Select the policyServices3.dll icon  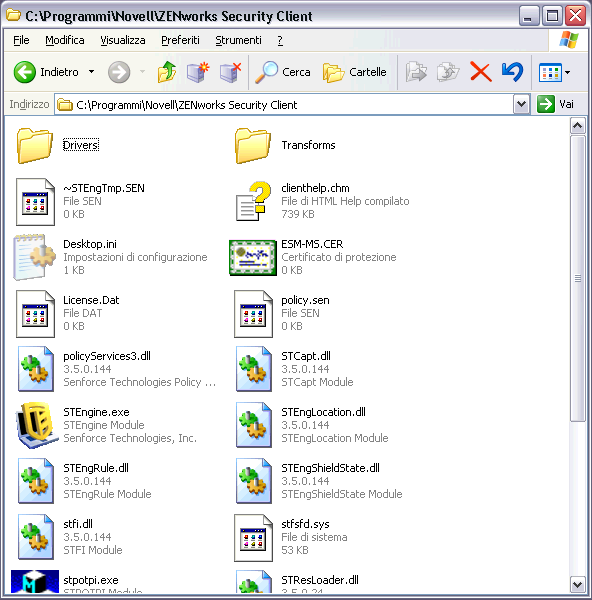coord(36,369)
